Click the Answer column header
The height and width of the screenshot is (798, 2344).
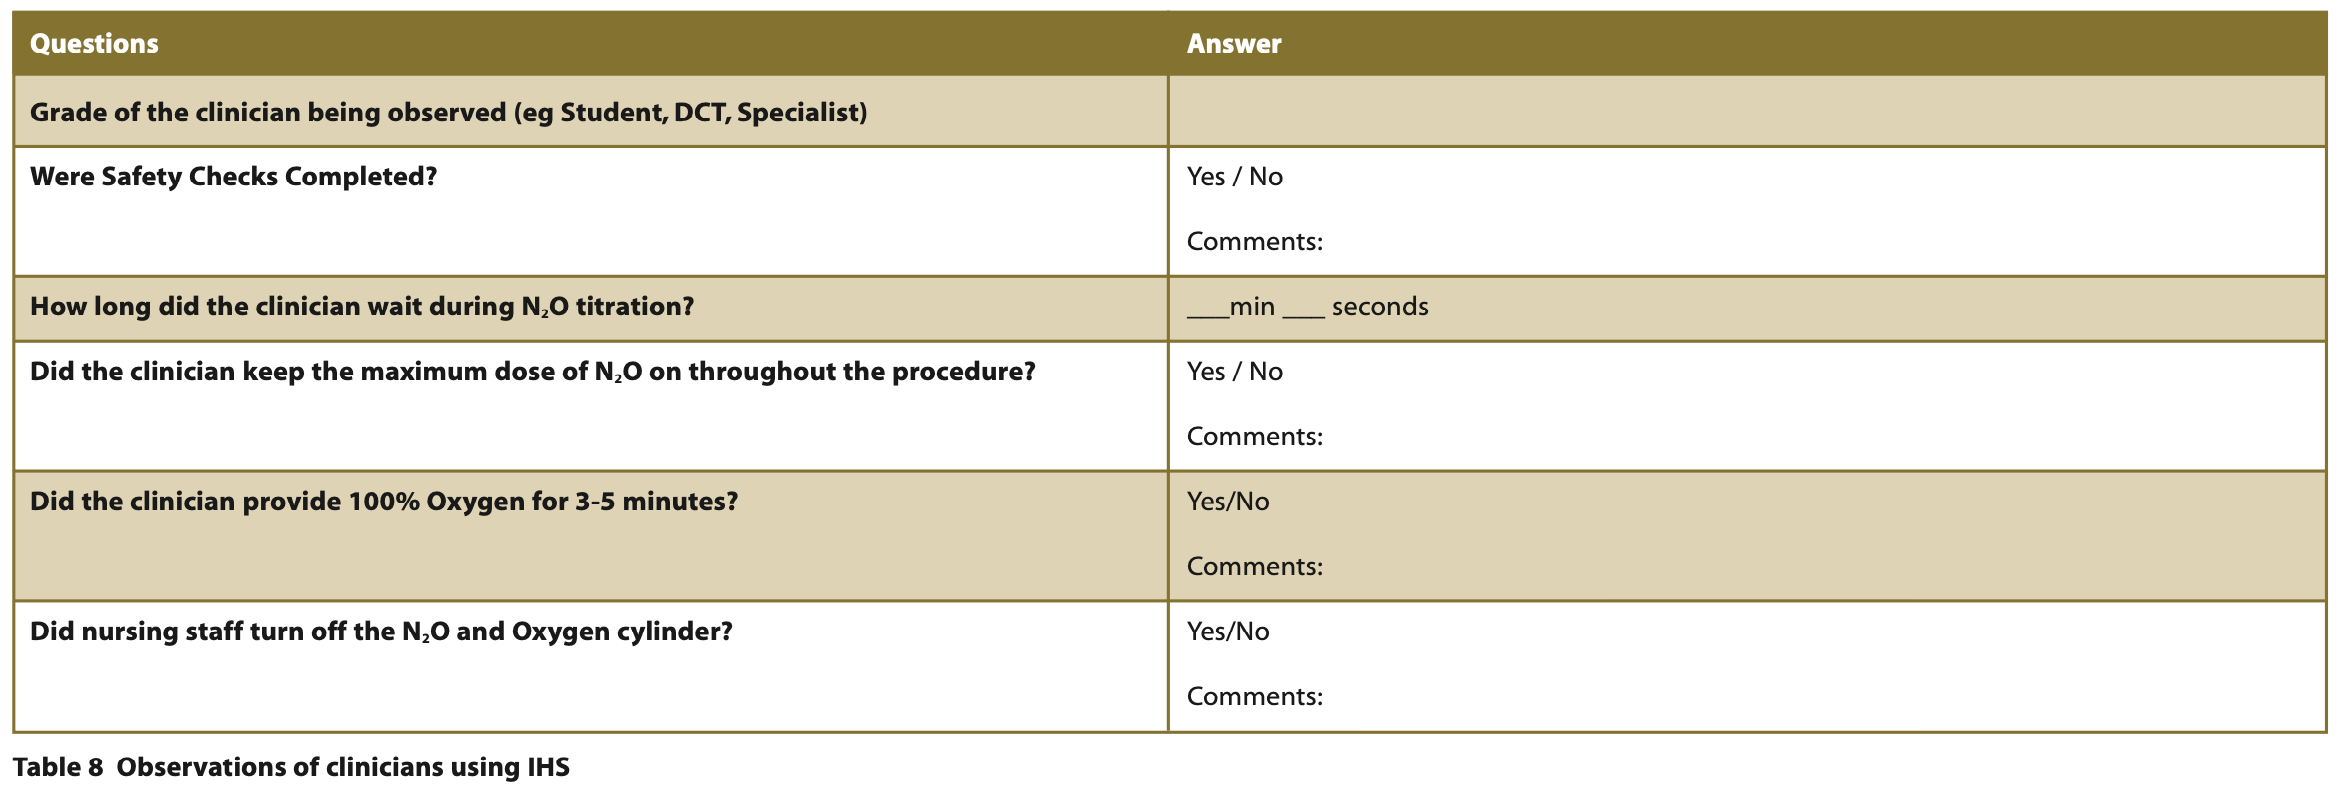(1233, 44)
